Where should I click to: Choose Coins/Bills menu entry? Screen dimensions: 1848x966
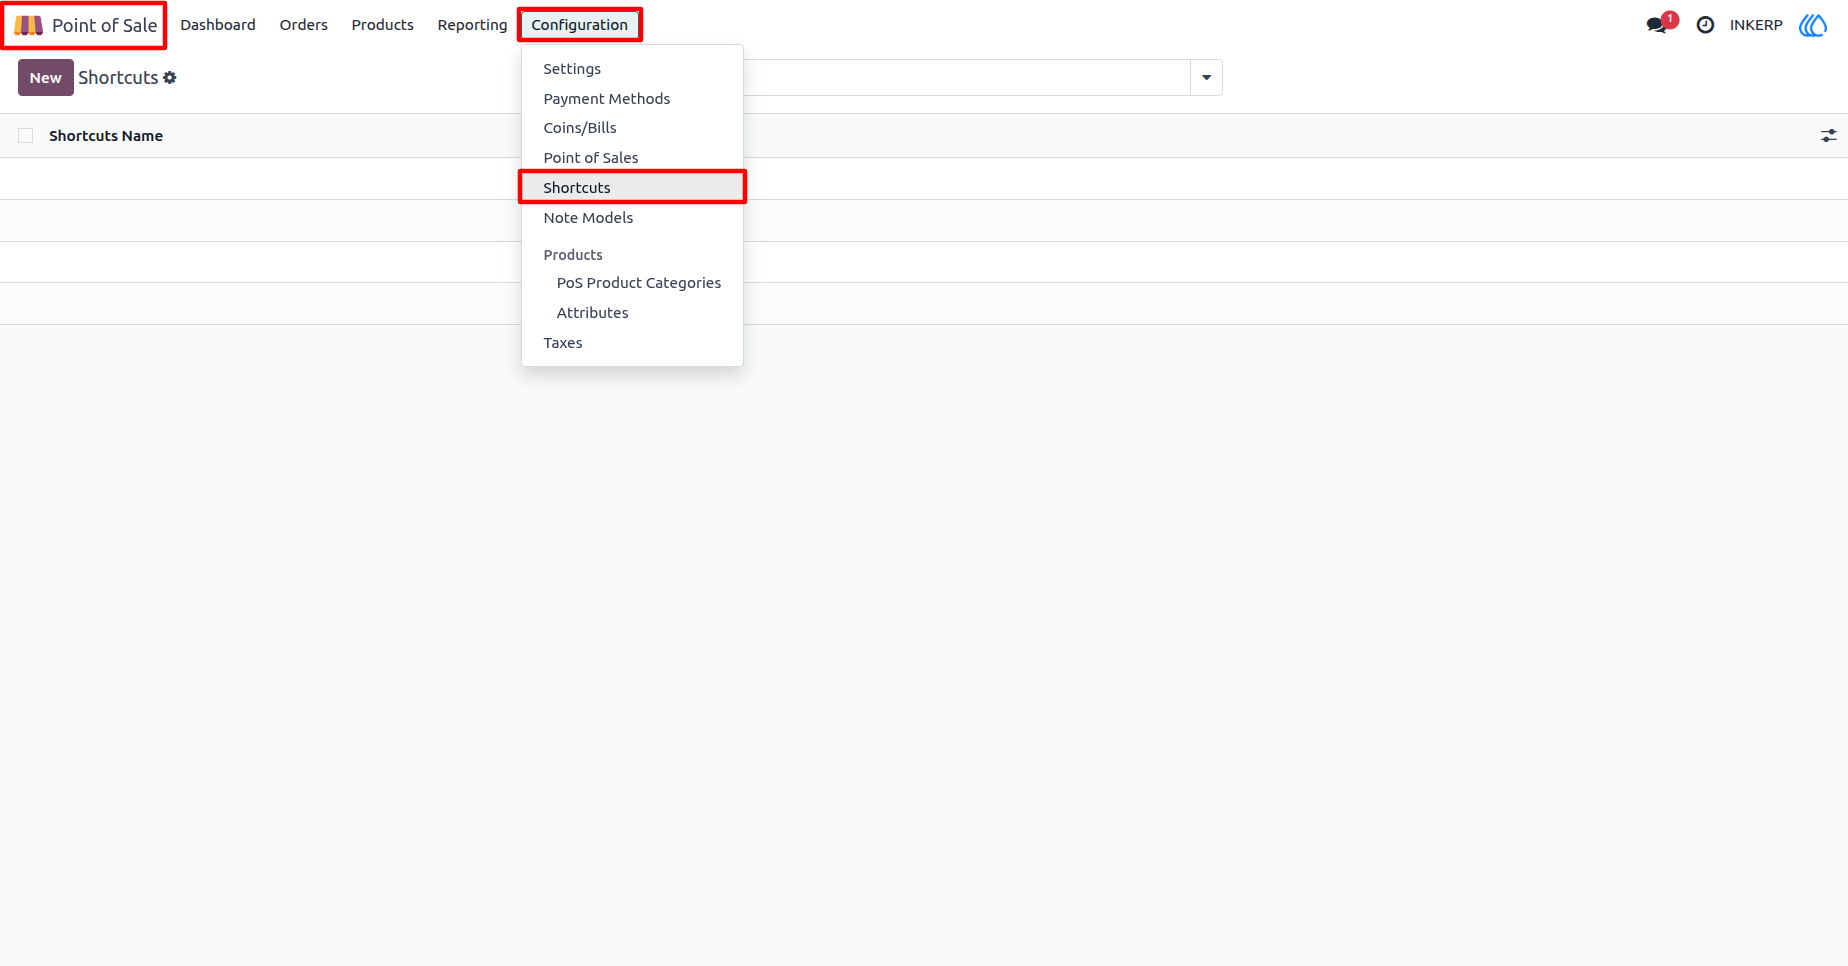click(x=632, y=128)
